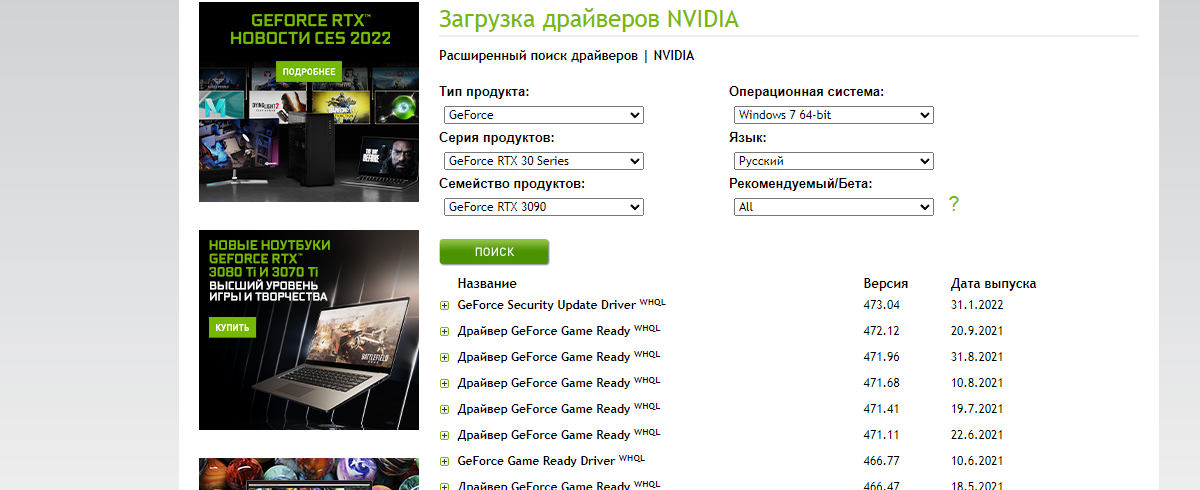Open the Язык Русский dropdown
The height and width of the screenshot is (490, 1200).
(833, 161)
